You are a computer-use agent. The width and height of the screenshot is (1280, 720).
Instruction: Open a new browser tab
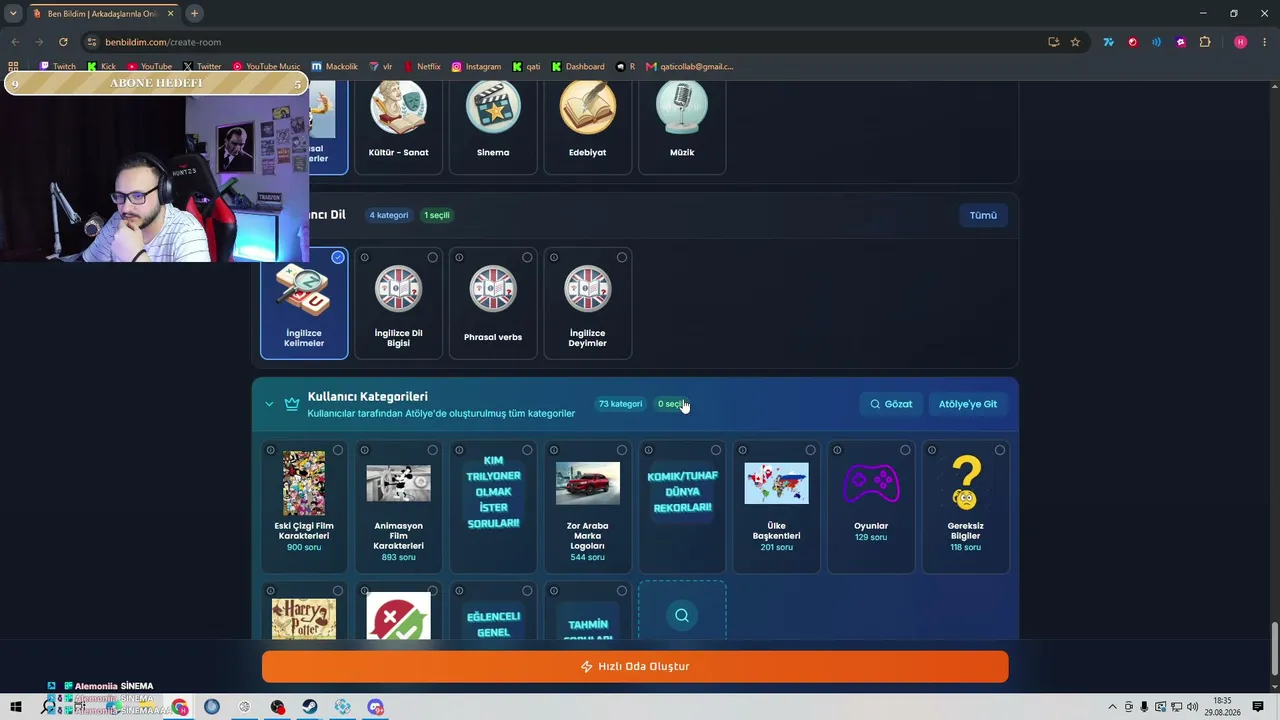pos(195,13)
